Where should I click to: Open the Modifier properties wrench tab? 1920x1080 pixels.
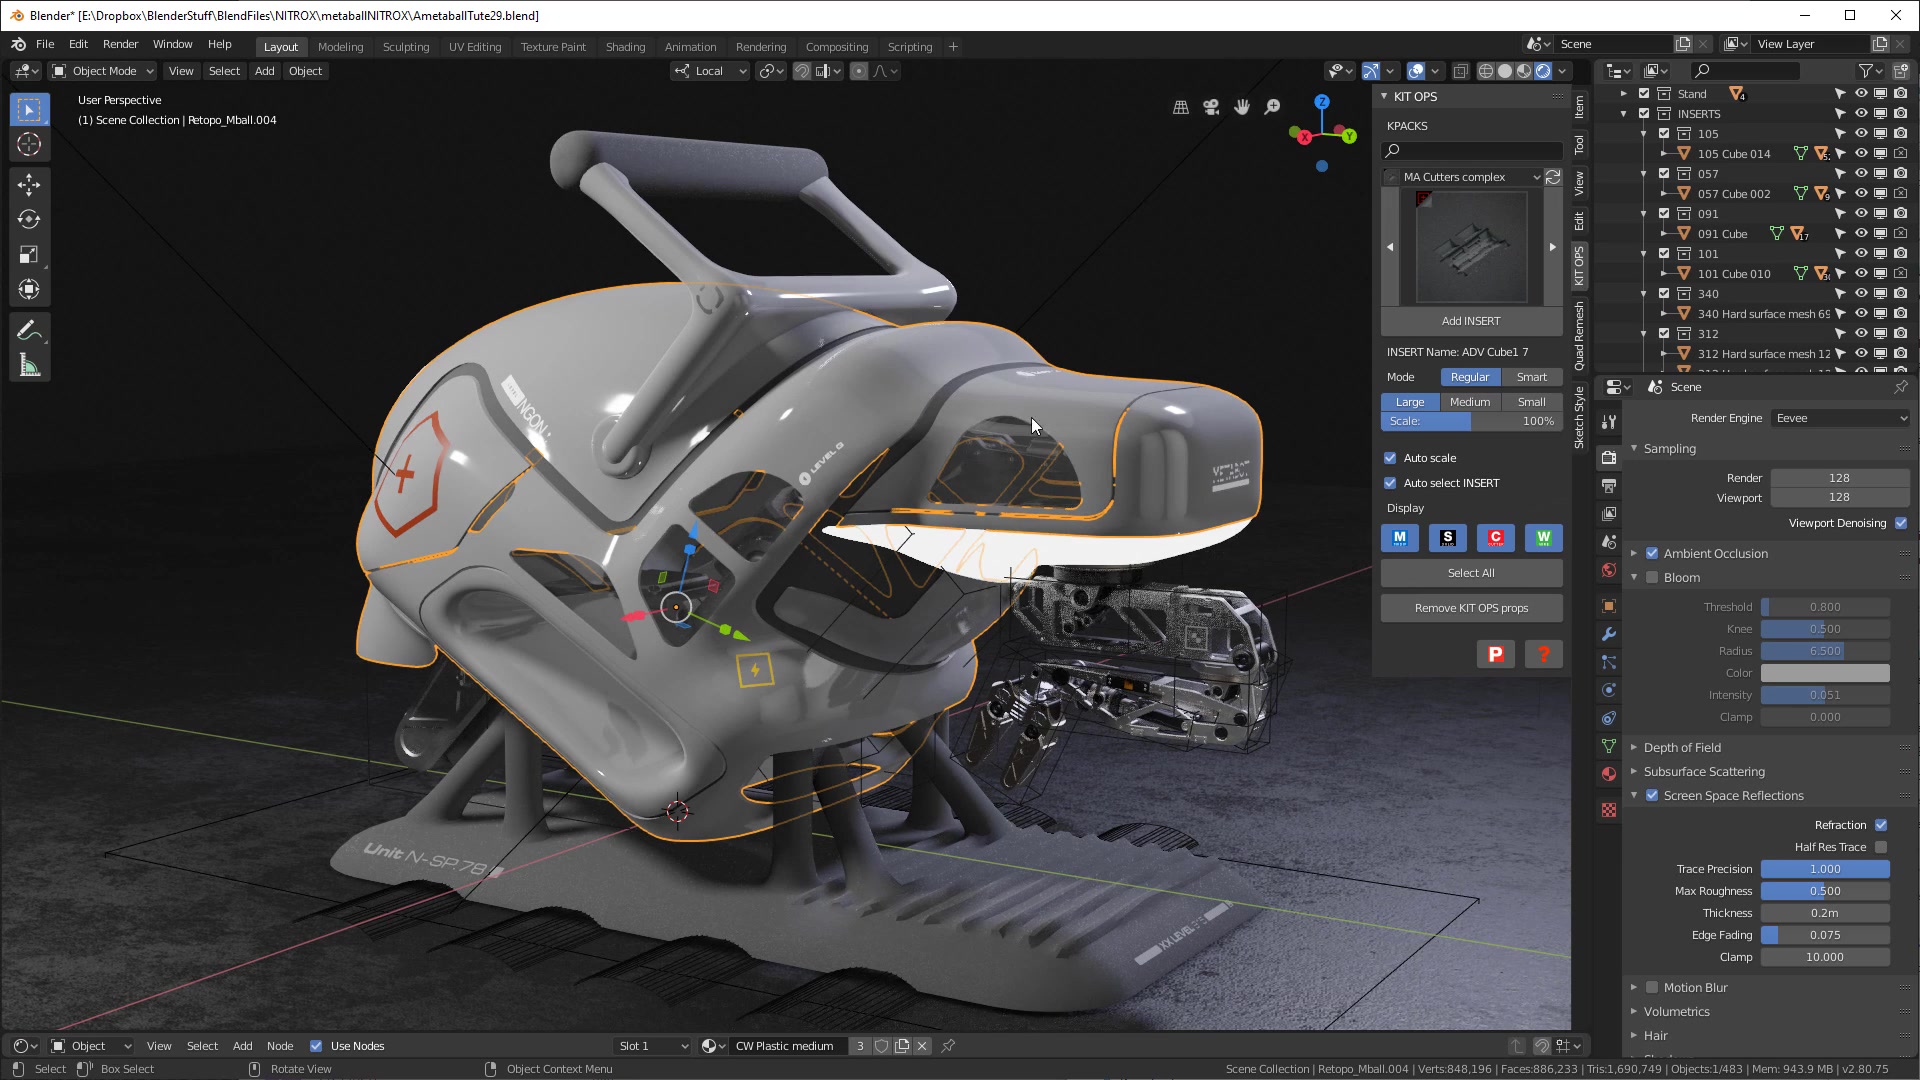1608,634
